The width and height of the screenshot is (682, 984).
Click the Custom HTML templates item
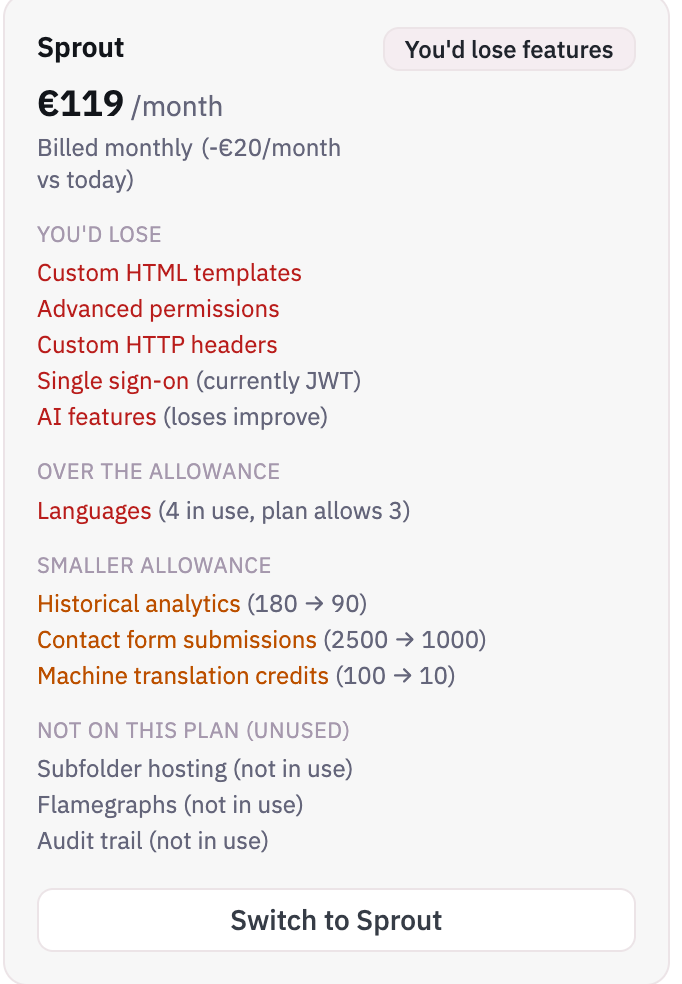(x=169, y=273)
